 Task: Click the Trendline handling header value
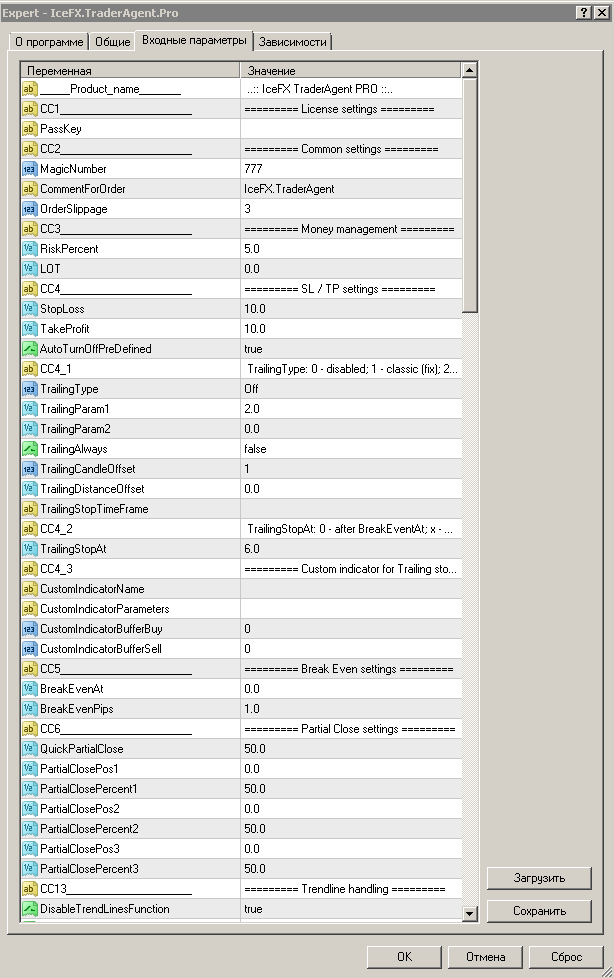coord(345,889)
